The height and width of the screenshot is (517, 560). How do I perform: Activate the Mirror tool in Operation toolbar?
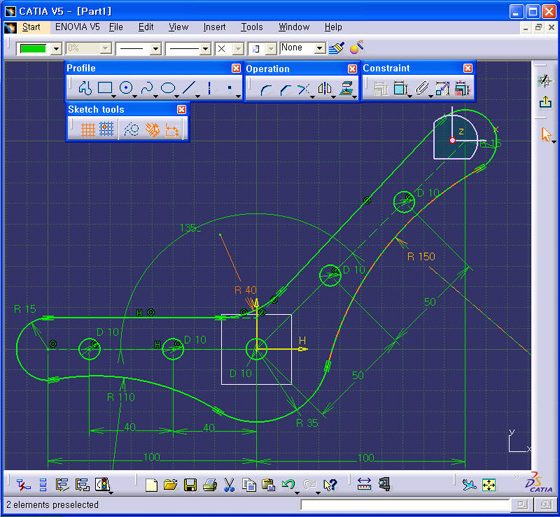[325, 89]
